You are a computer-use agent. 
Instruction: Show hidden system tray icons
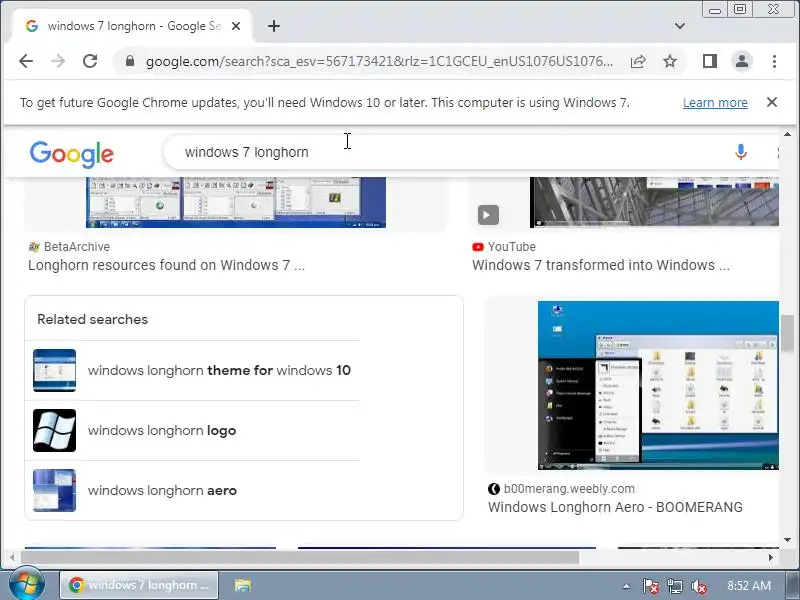point(626,586)
